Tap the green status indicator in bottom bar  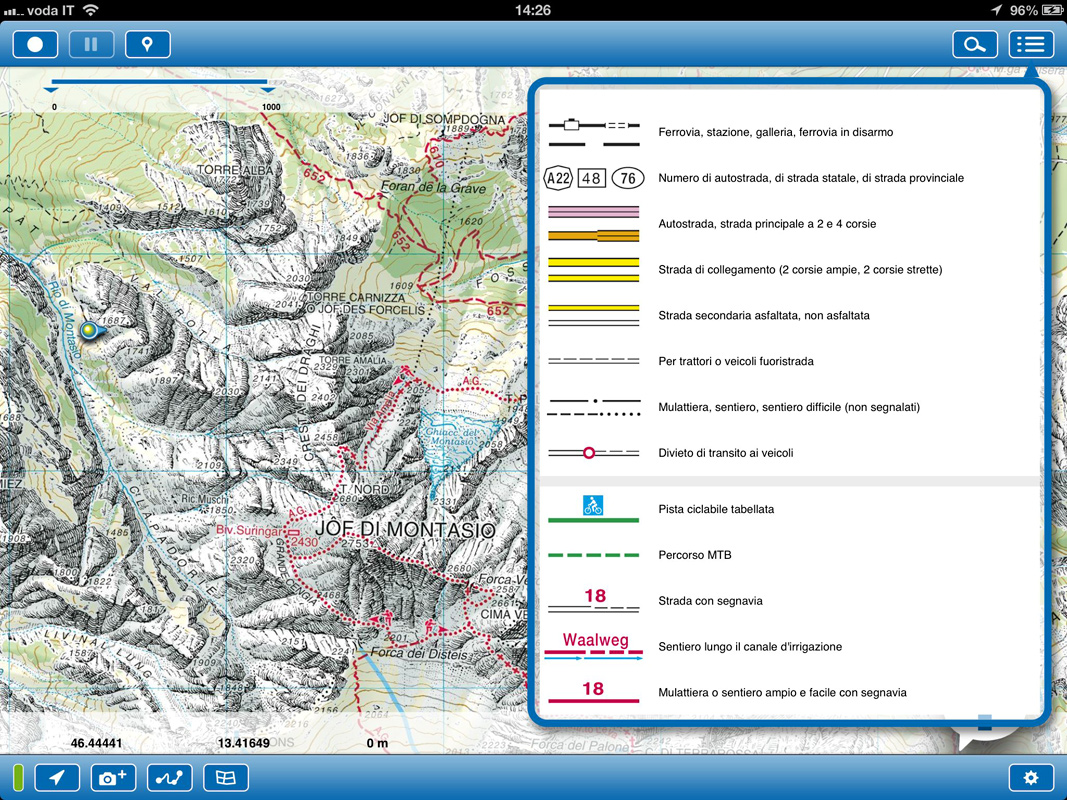pos(18,778)
